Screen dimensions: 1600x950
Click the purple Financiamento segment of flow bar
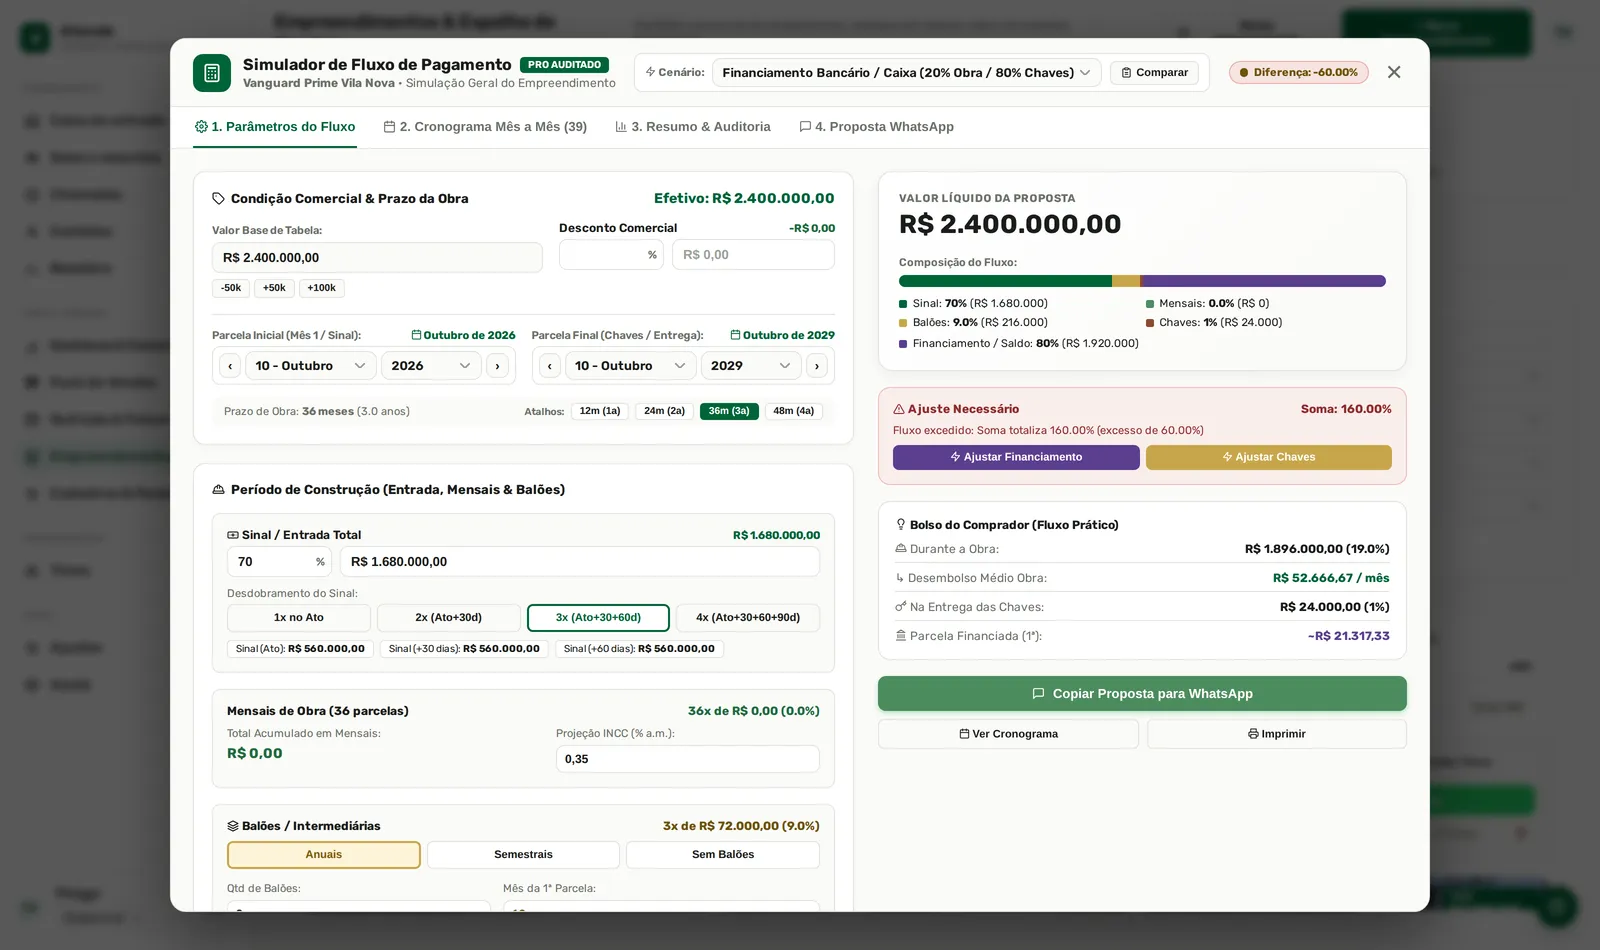click(x=1263, y=281)
